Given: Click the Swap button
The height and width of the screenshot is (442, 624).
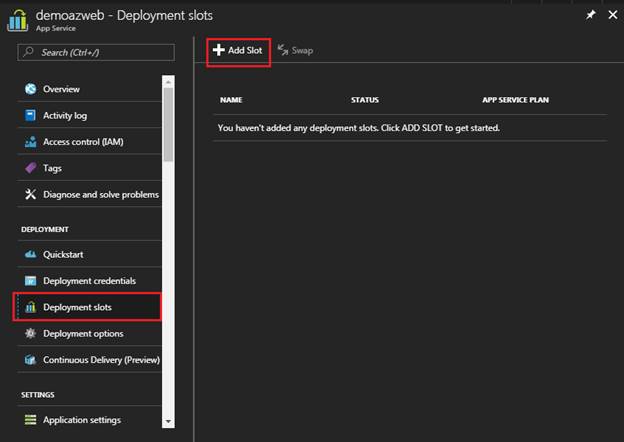Looking at the screenshot, I should coord(295,50).
